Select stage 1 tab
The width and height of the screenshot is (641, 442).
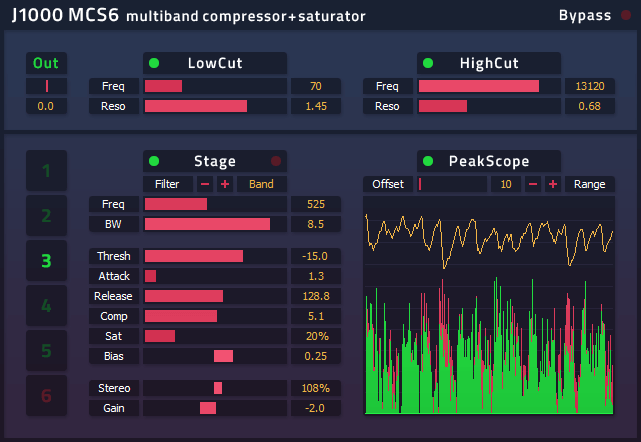[47, 171]
